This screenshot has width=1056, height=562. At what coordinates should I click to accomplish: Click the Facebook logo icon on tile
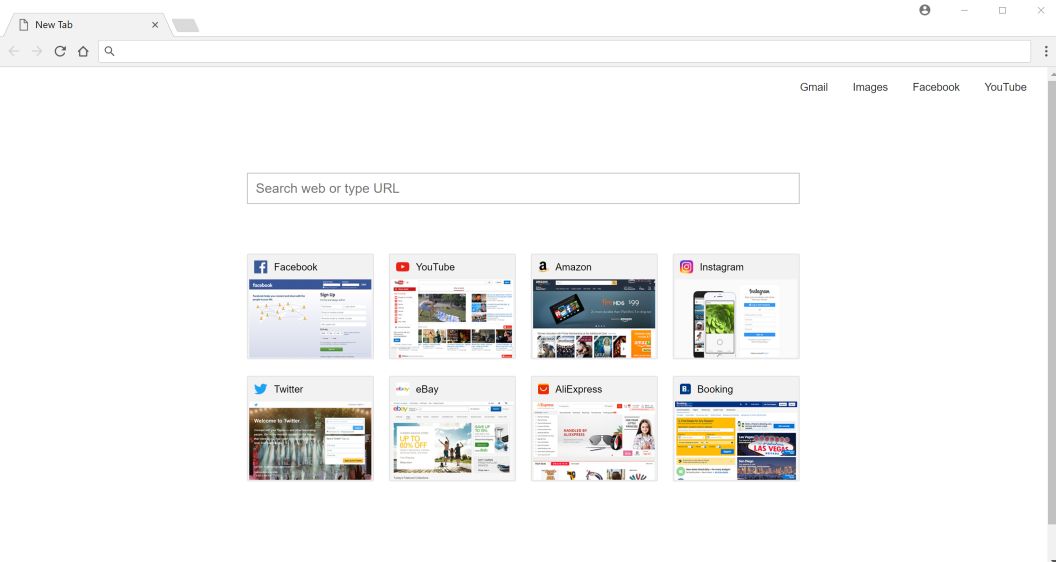(x=261, y=267)
